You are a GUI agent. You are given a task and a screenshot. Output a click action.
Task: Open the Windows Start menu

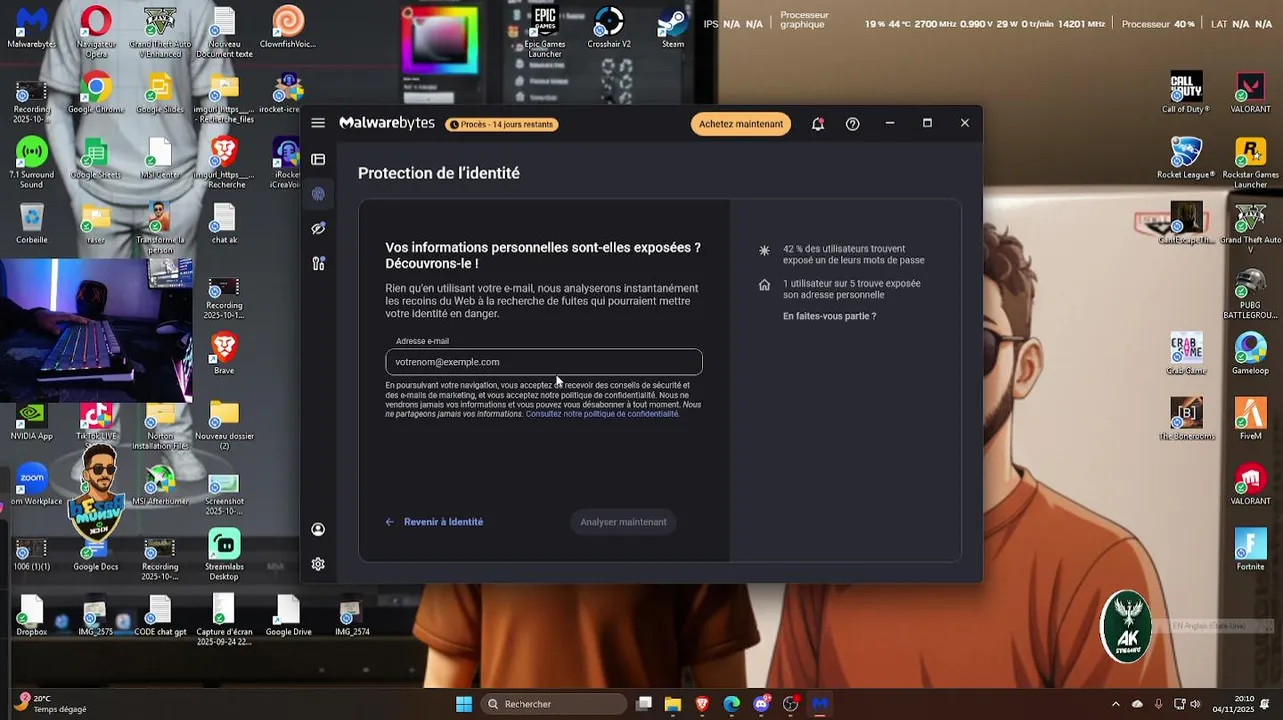[464, 704]
